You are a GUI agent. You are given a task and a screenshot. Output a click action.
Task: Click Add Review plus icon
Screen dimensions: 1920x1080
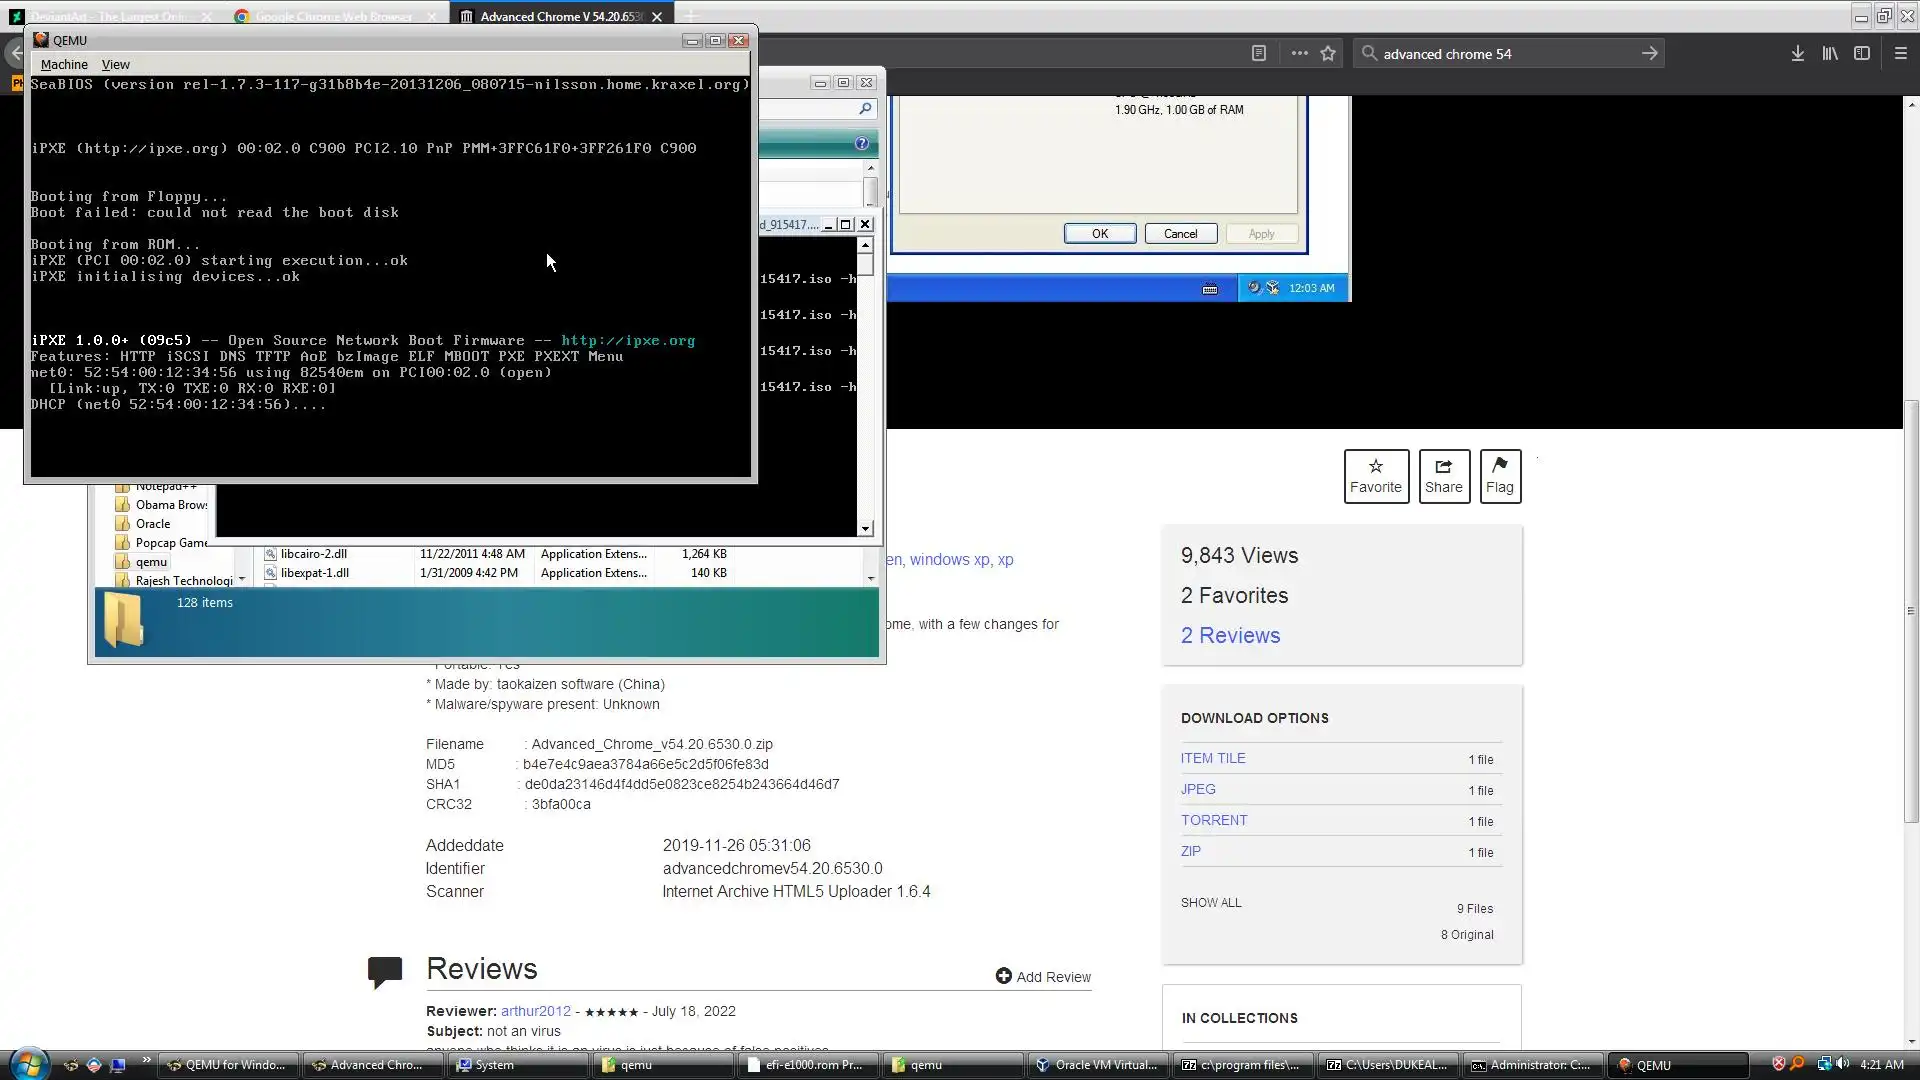(1004, 976)
